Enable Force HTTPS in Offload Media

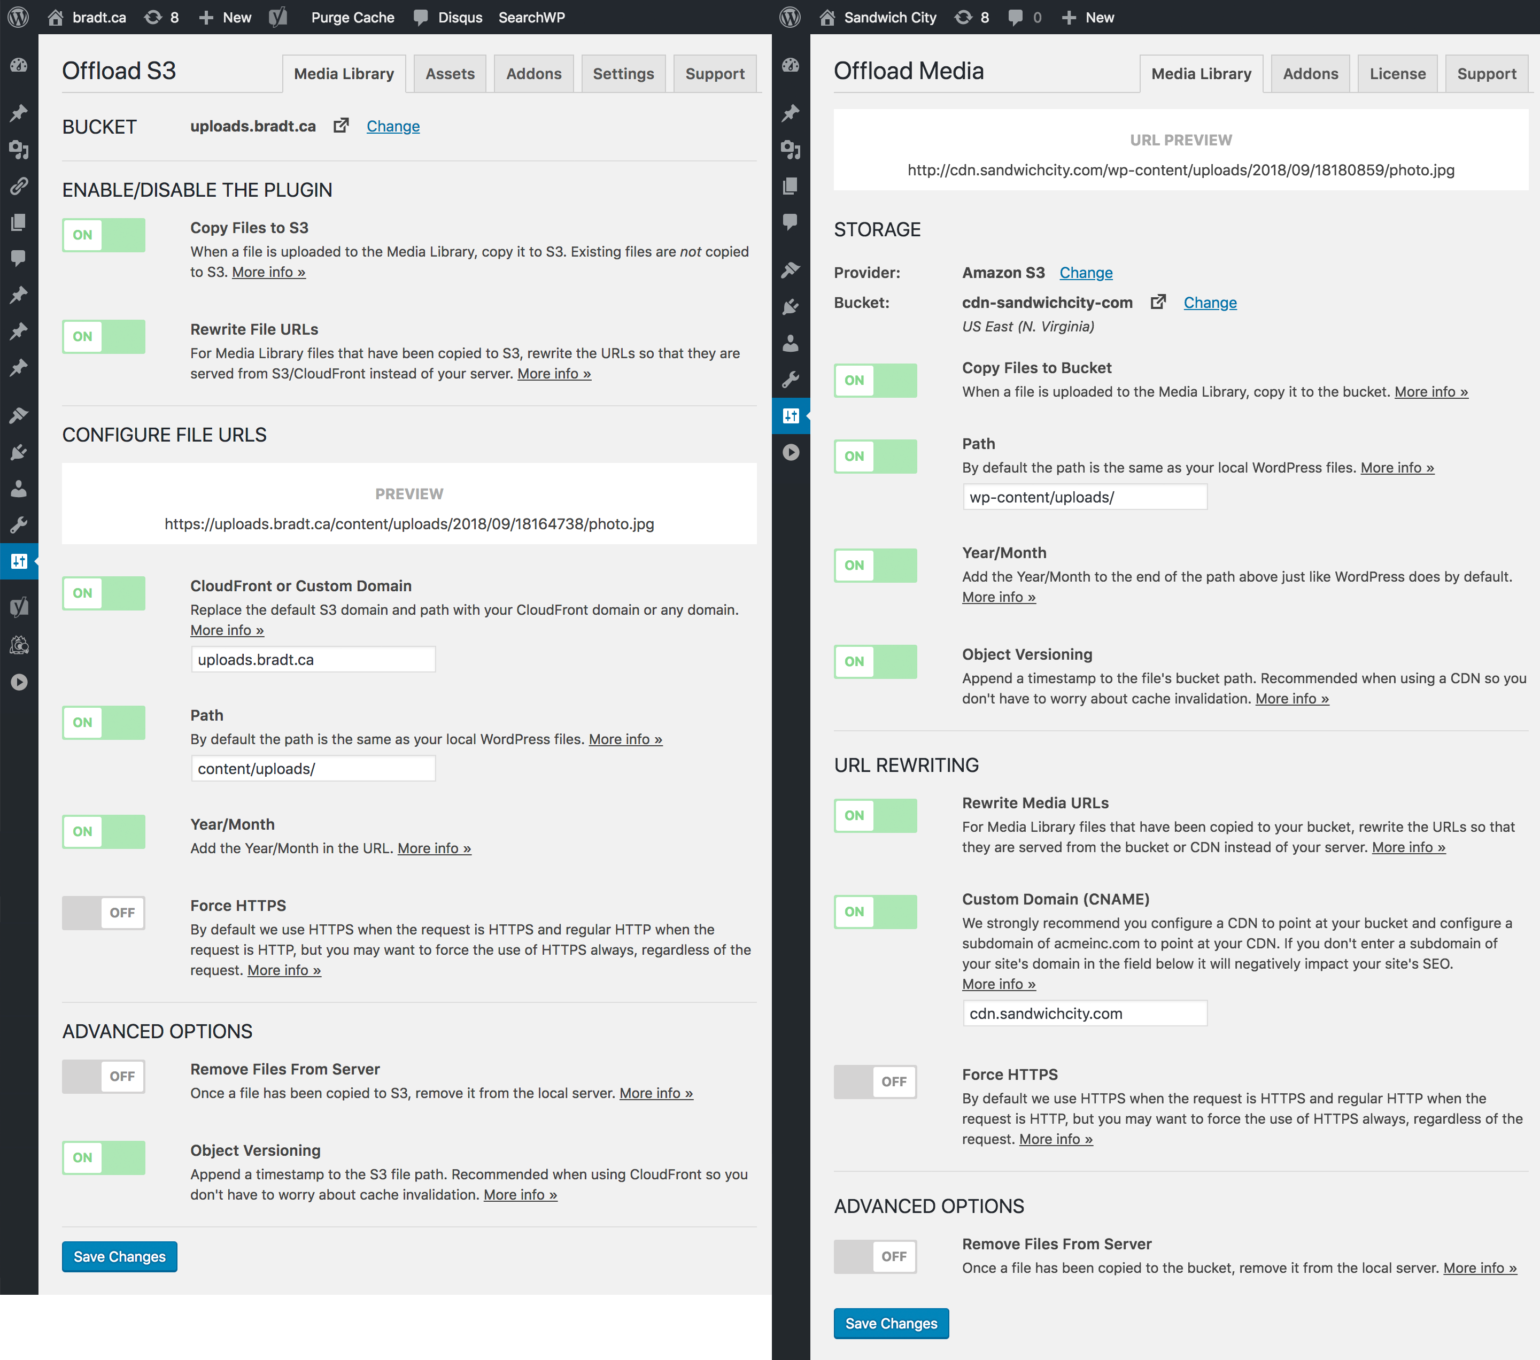point(876,1081)
